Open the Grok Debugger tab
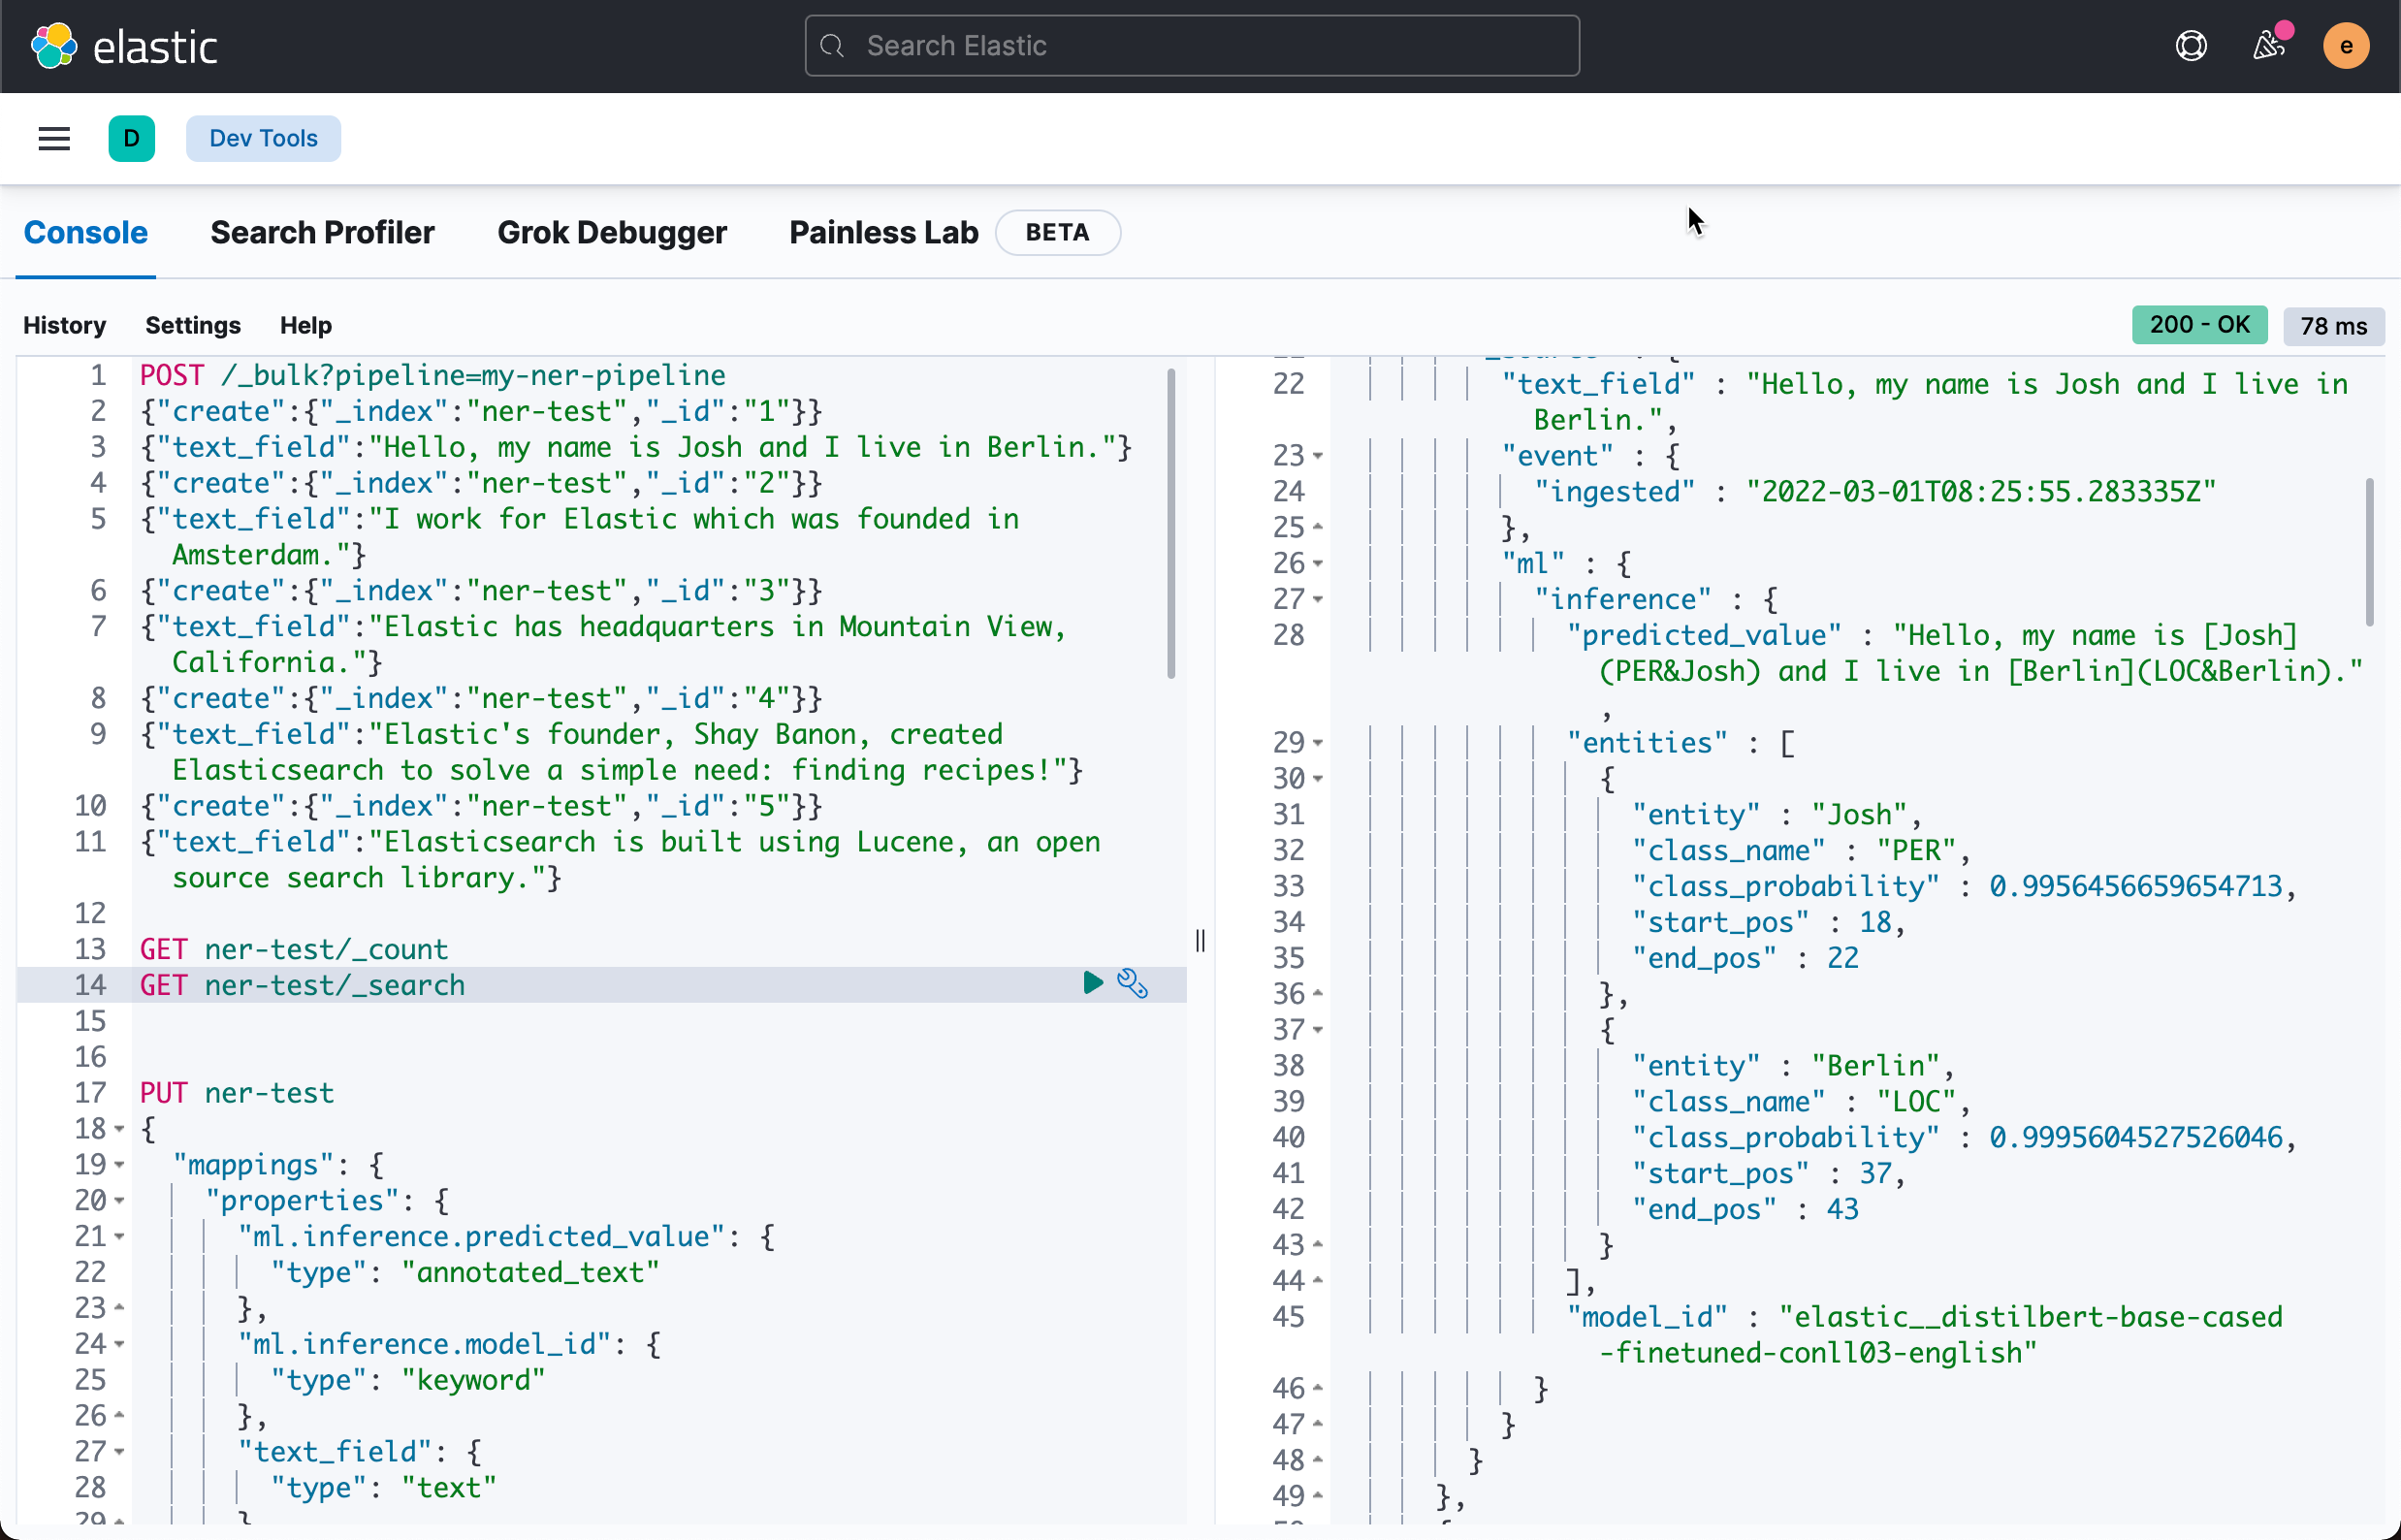The image size is (2401, 1540). point(611,232)
